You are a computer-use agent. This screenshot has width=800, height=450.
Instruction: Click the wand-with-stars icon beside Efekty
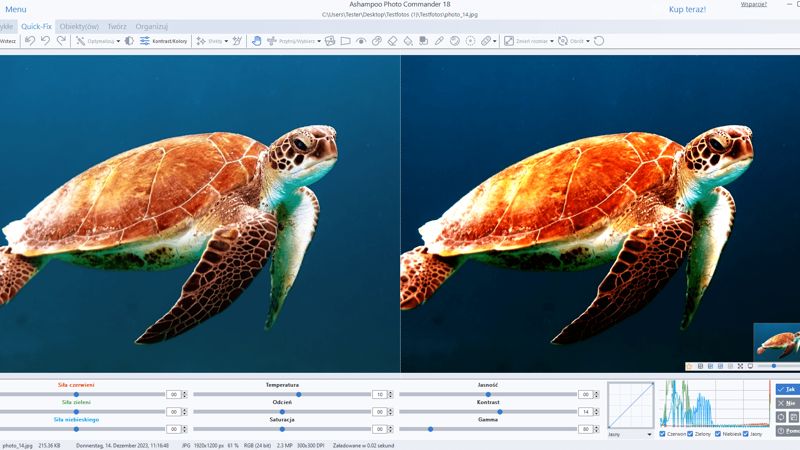[237, 41]
